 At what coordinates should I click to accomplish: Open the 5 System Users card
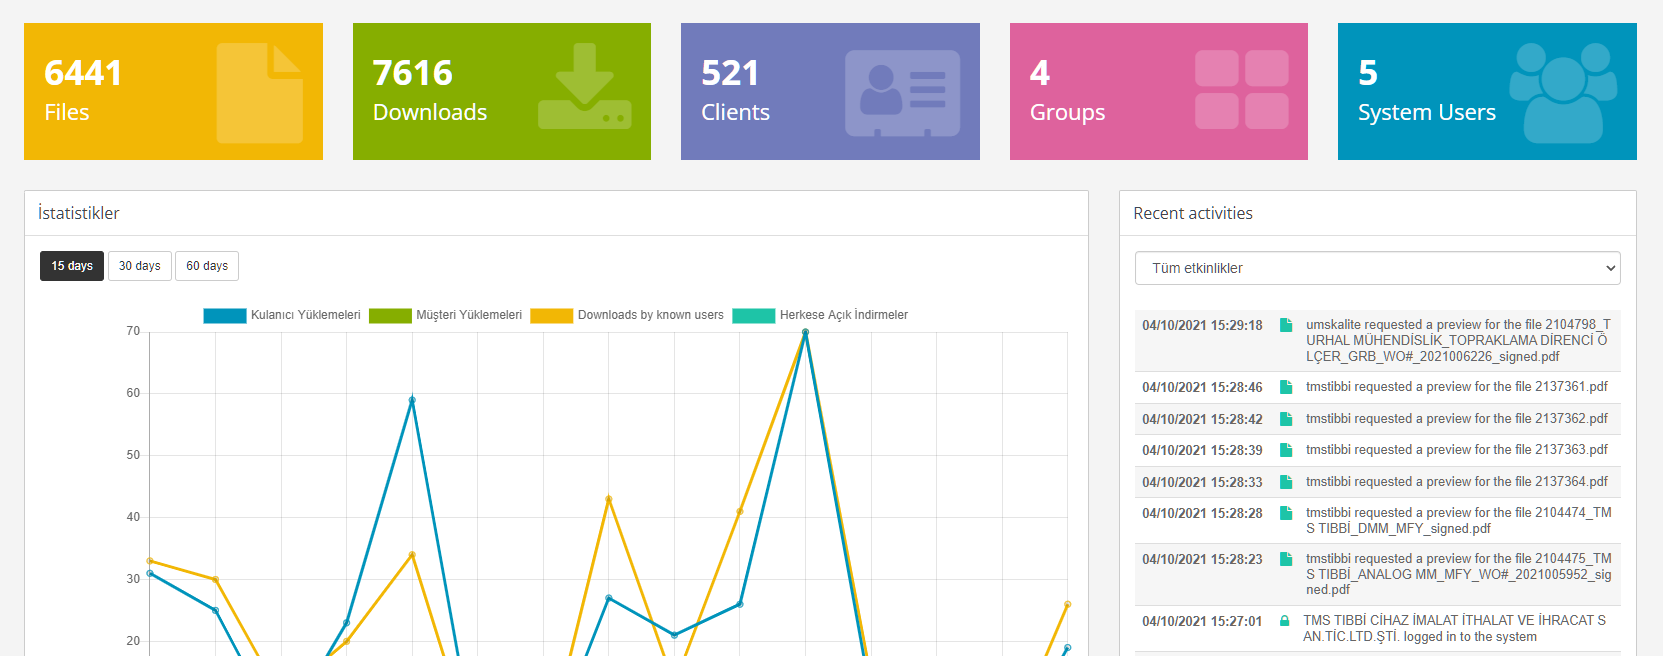[1487, 91]
